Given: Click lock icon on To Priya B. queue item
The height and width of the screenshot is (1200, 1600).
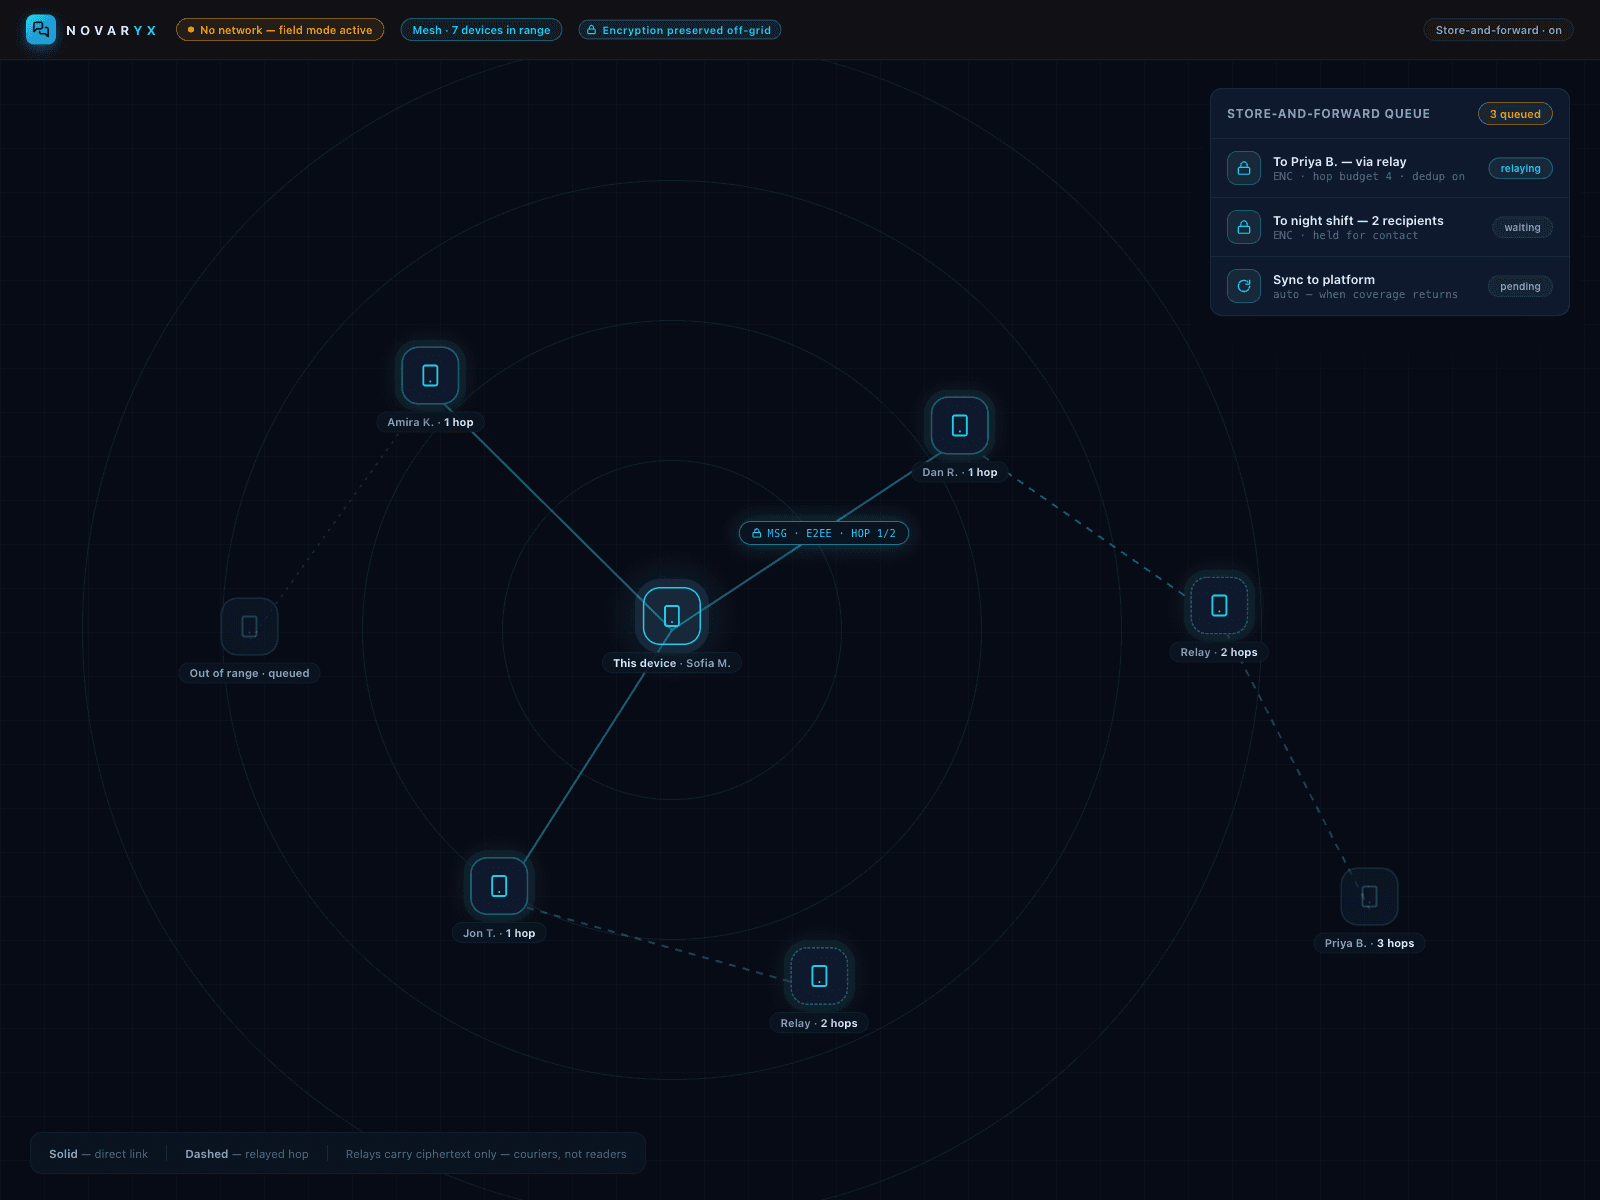Looking at the screenshot, I should [1244, 168].
